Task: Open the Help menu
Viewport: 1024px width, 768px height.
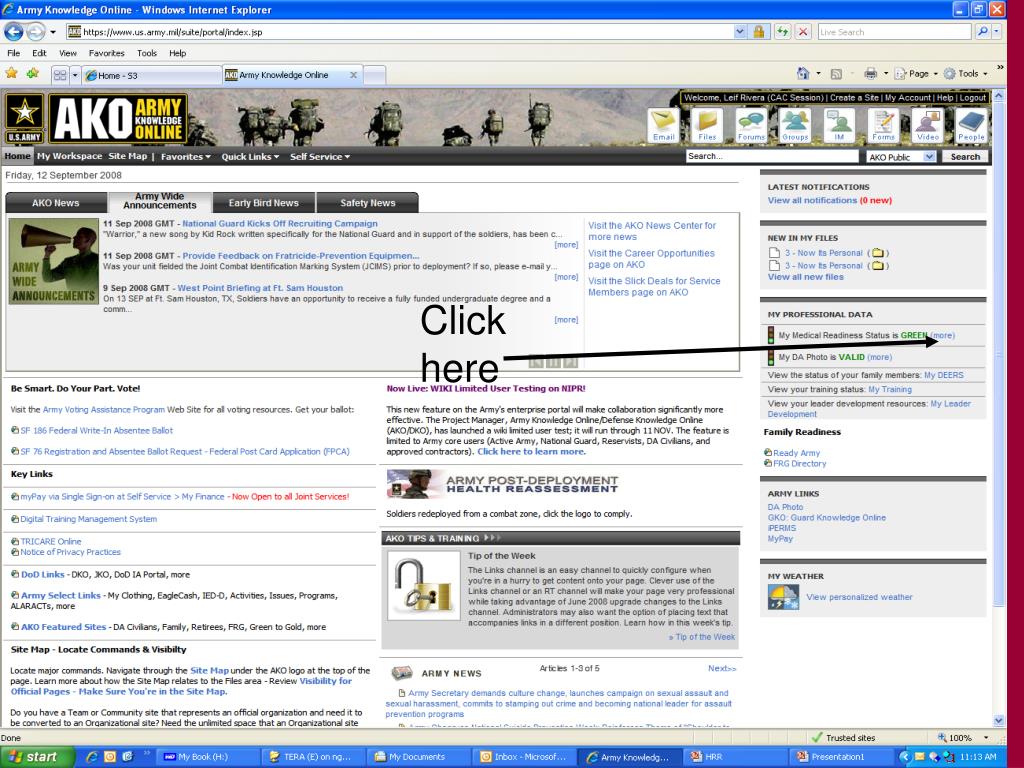Action: point(178,53)
